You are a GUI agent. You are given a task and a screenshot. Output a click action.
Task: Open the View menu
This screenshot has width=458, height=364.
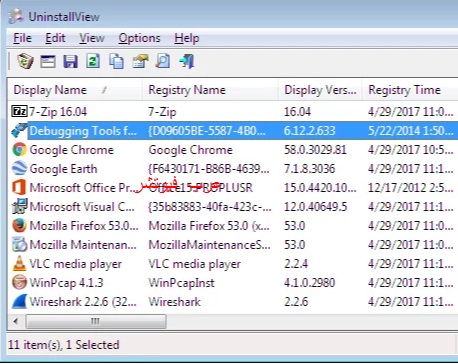[x=92, y=38]
